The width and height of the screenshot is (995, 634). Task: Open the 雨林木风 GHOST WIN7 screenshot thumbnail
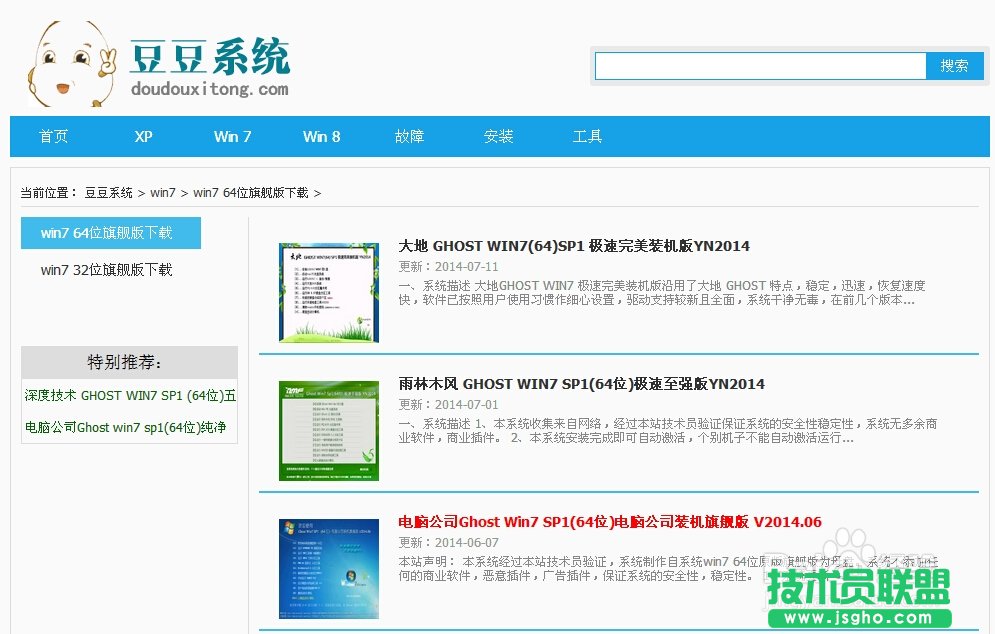(x=329, y=428)
